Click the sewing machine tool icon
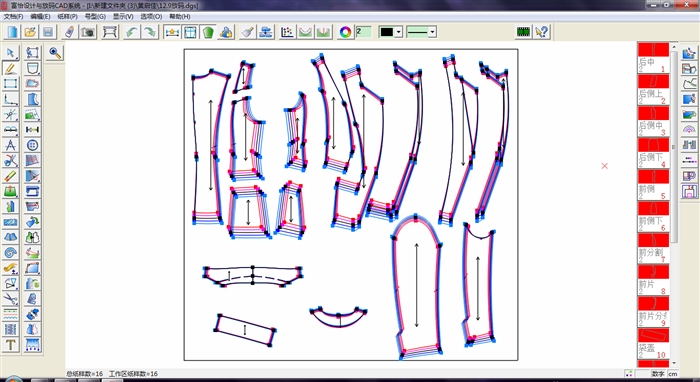 click(32, 191)
